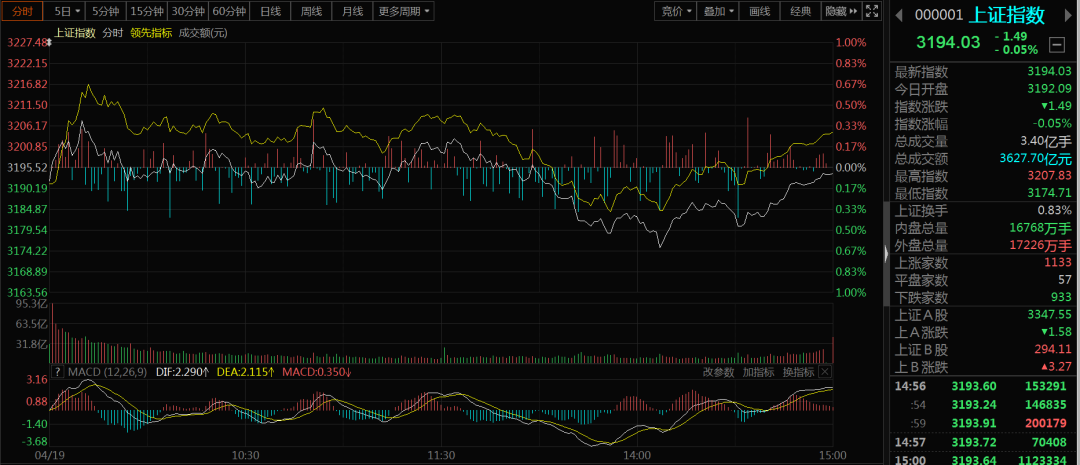This screenshot has width=1080, height=465.
Task: Click the 上证指数 title in the side panel
Action: coord(1006,15)
